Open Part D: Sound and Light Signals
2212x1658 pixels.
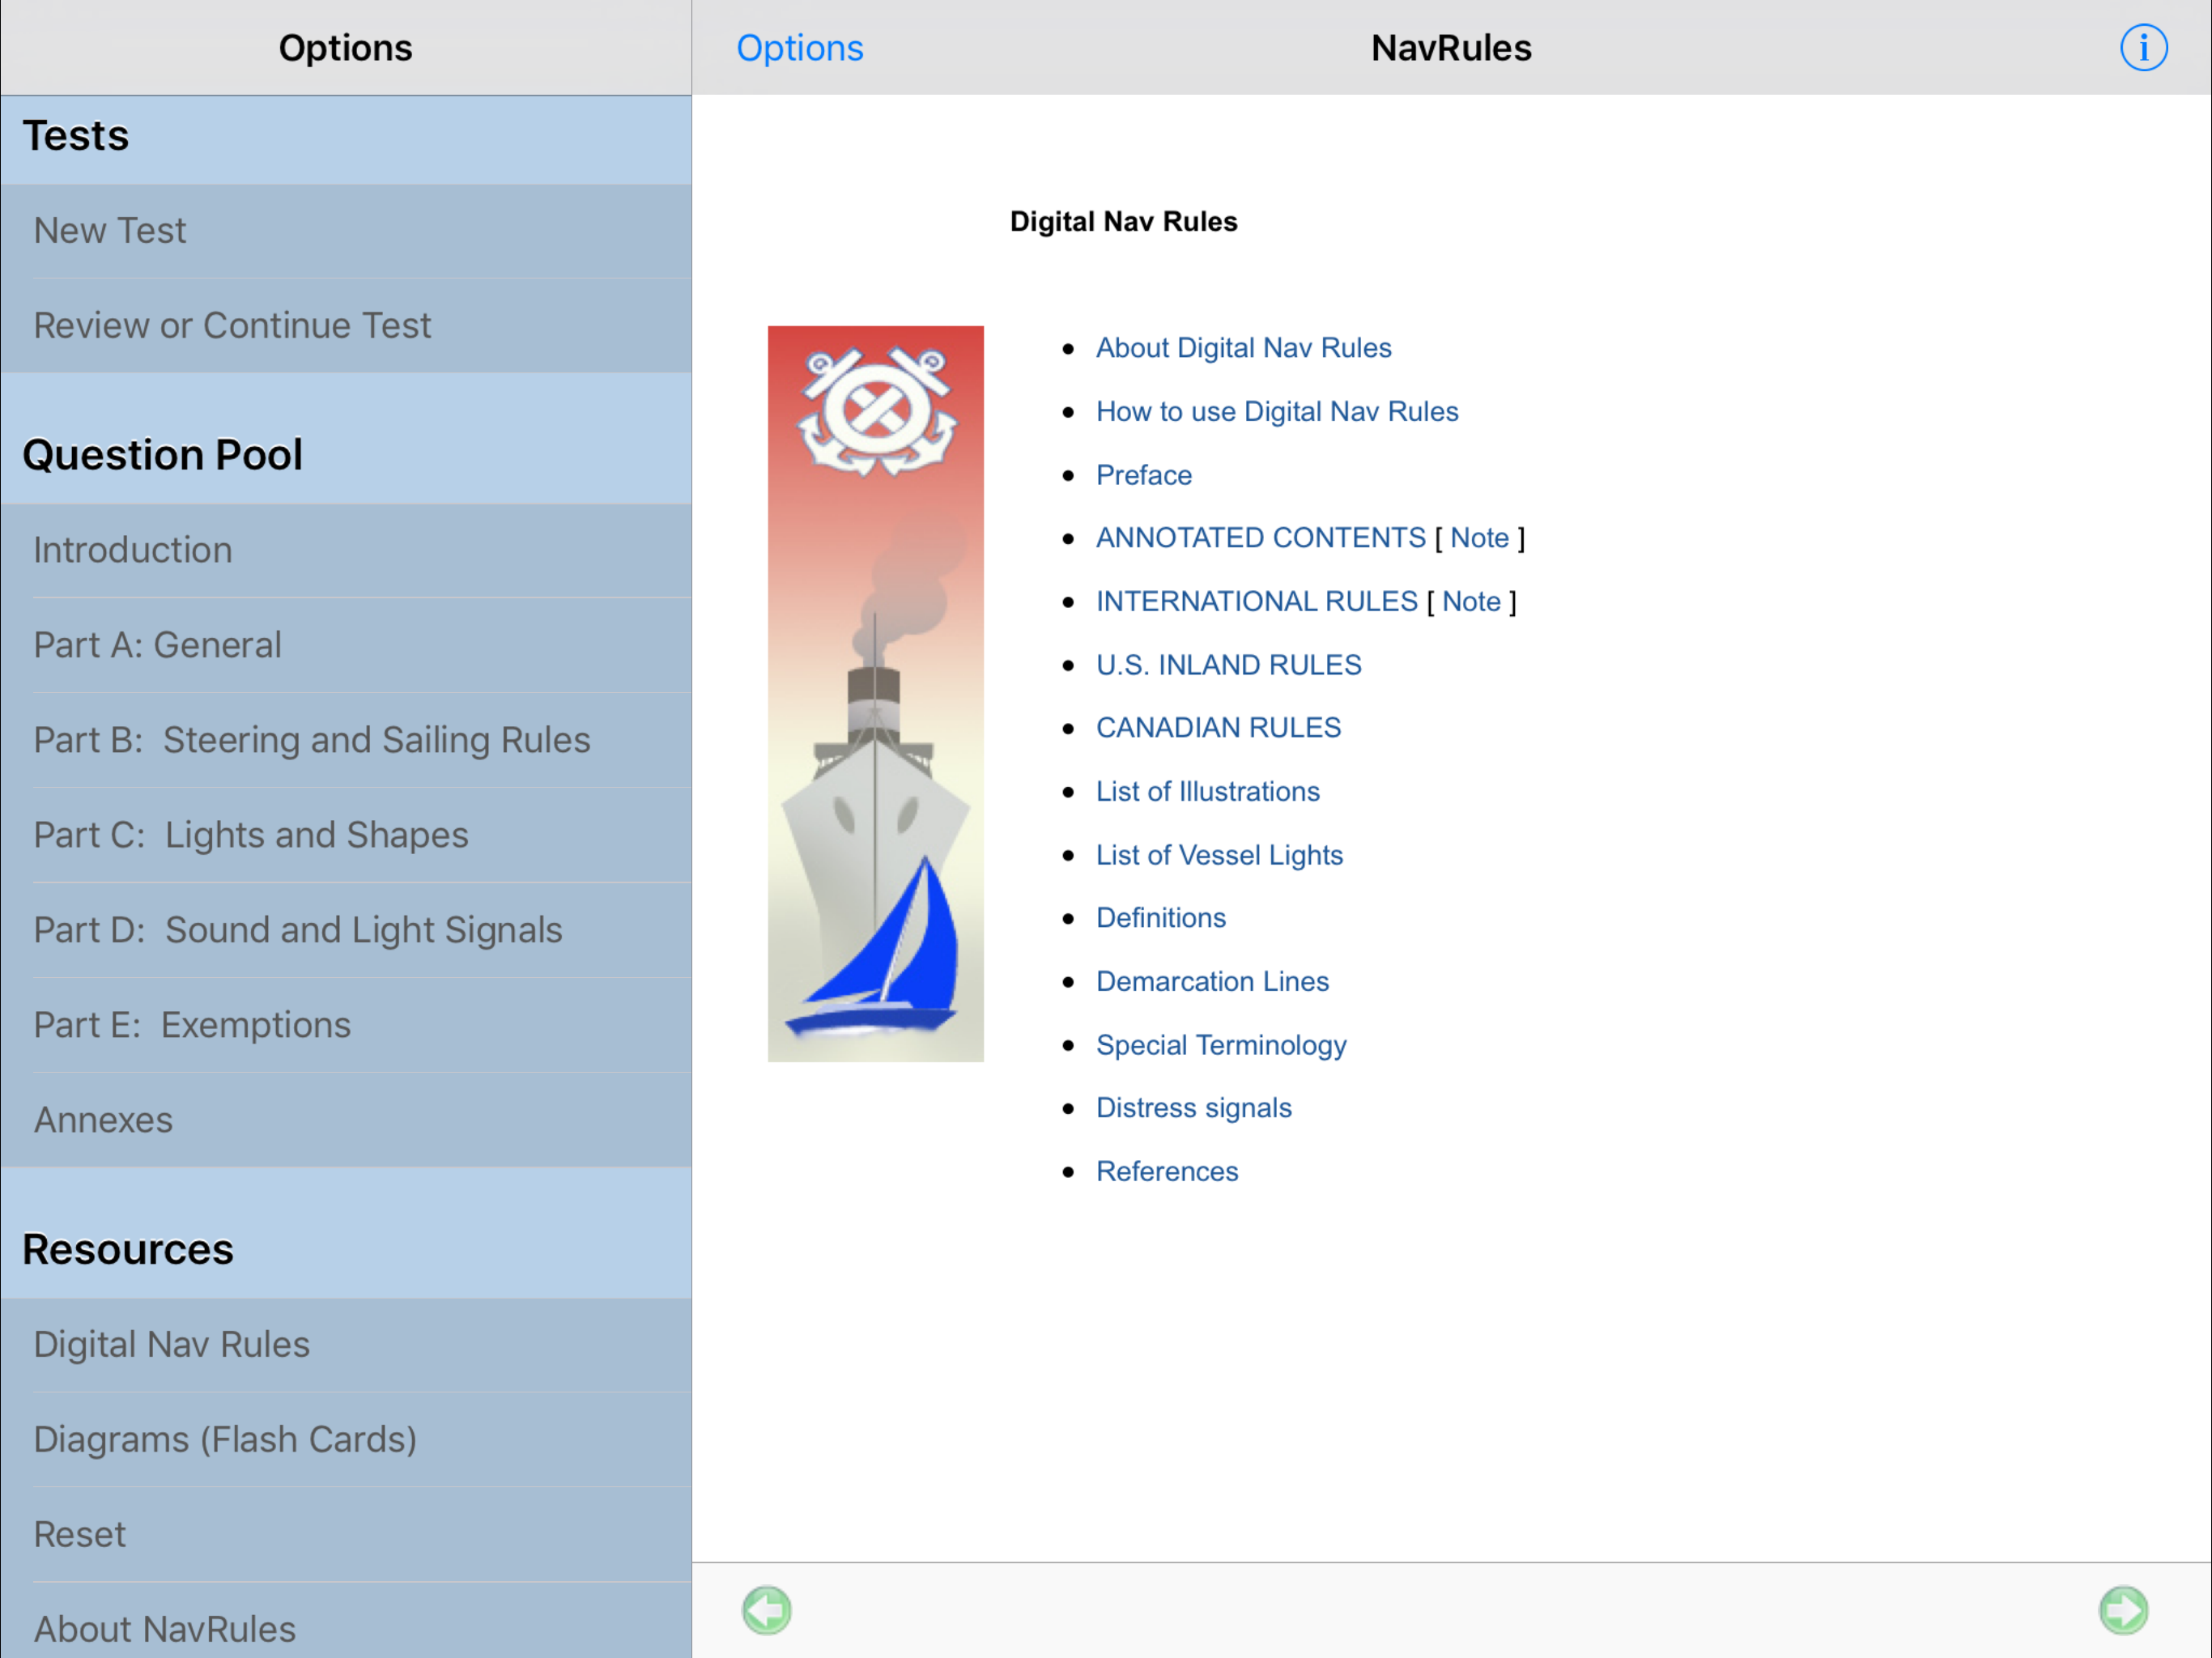298,930
